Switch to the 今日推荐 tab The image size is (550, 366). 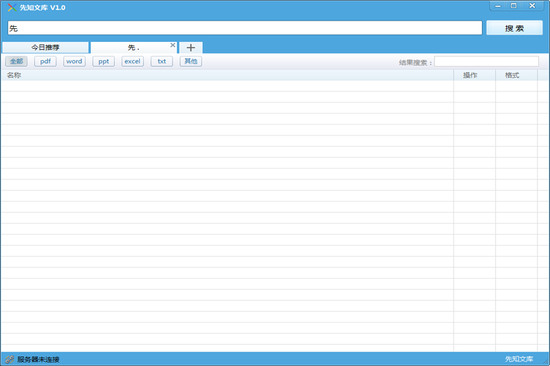45,47
